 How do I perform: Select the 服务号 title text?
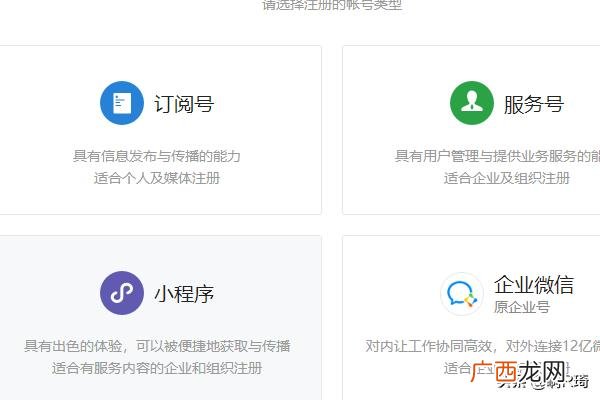[x=534, y=104]
